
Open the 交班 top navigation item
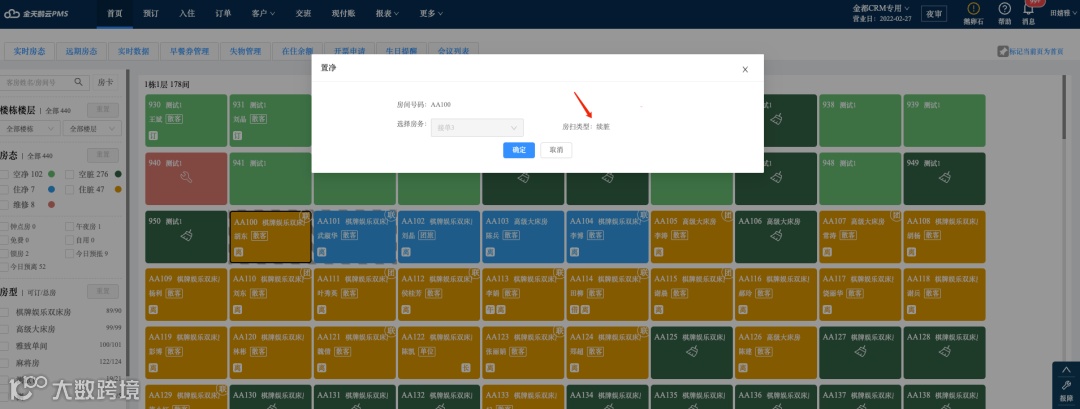(304, 13)
